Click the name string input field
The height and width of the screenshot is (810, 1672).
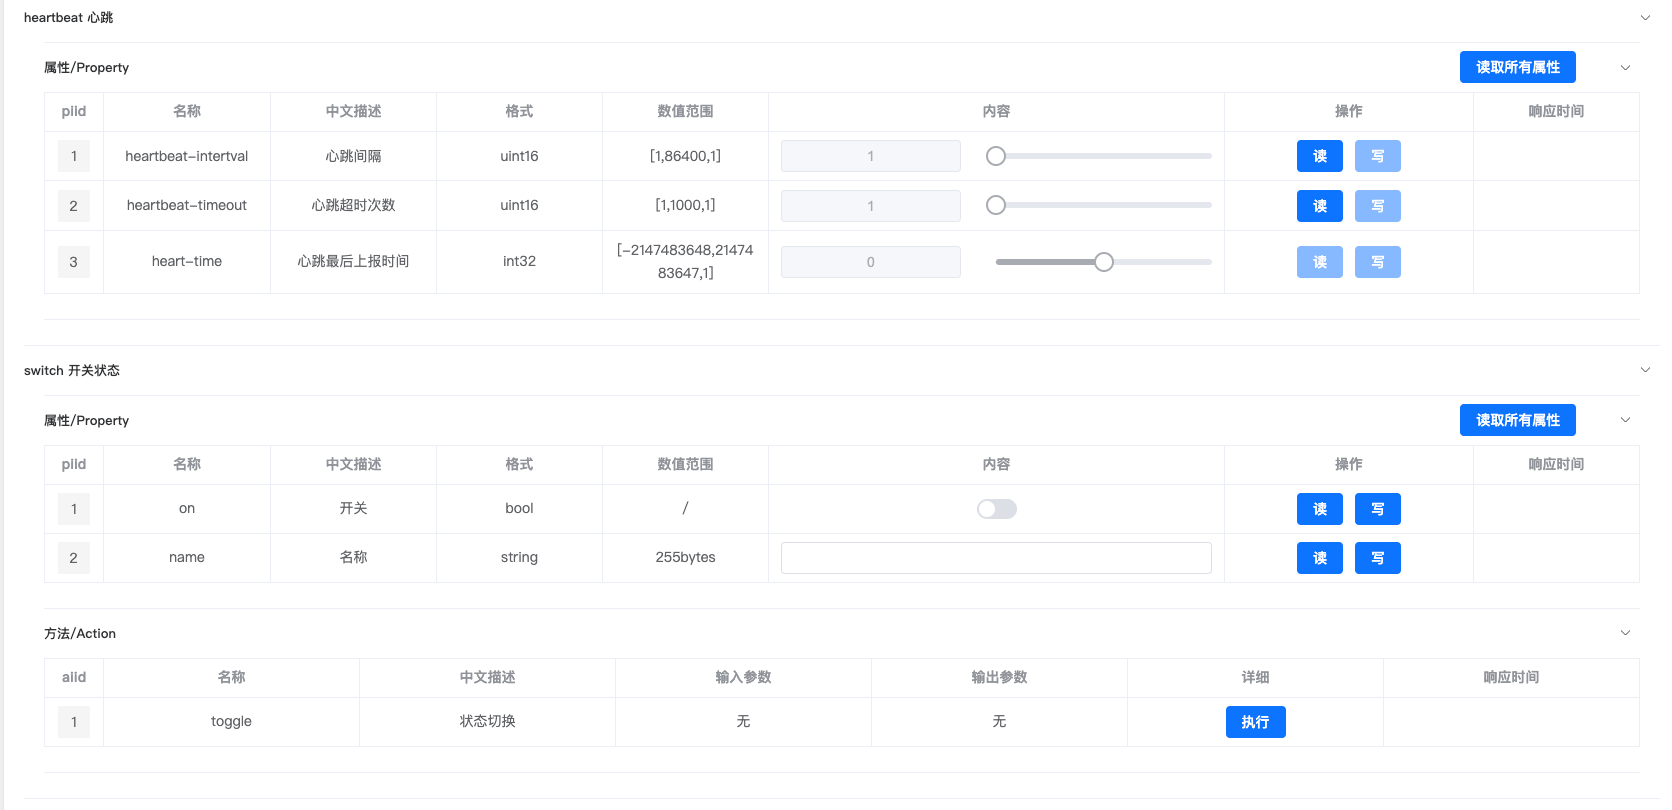point(995,558)
